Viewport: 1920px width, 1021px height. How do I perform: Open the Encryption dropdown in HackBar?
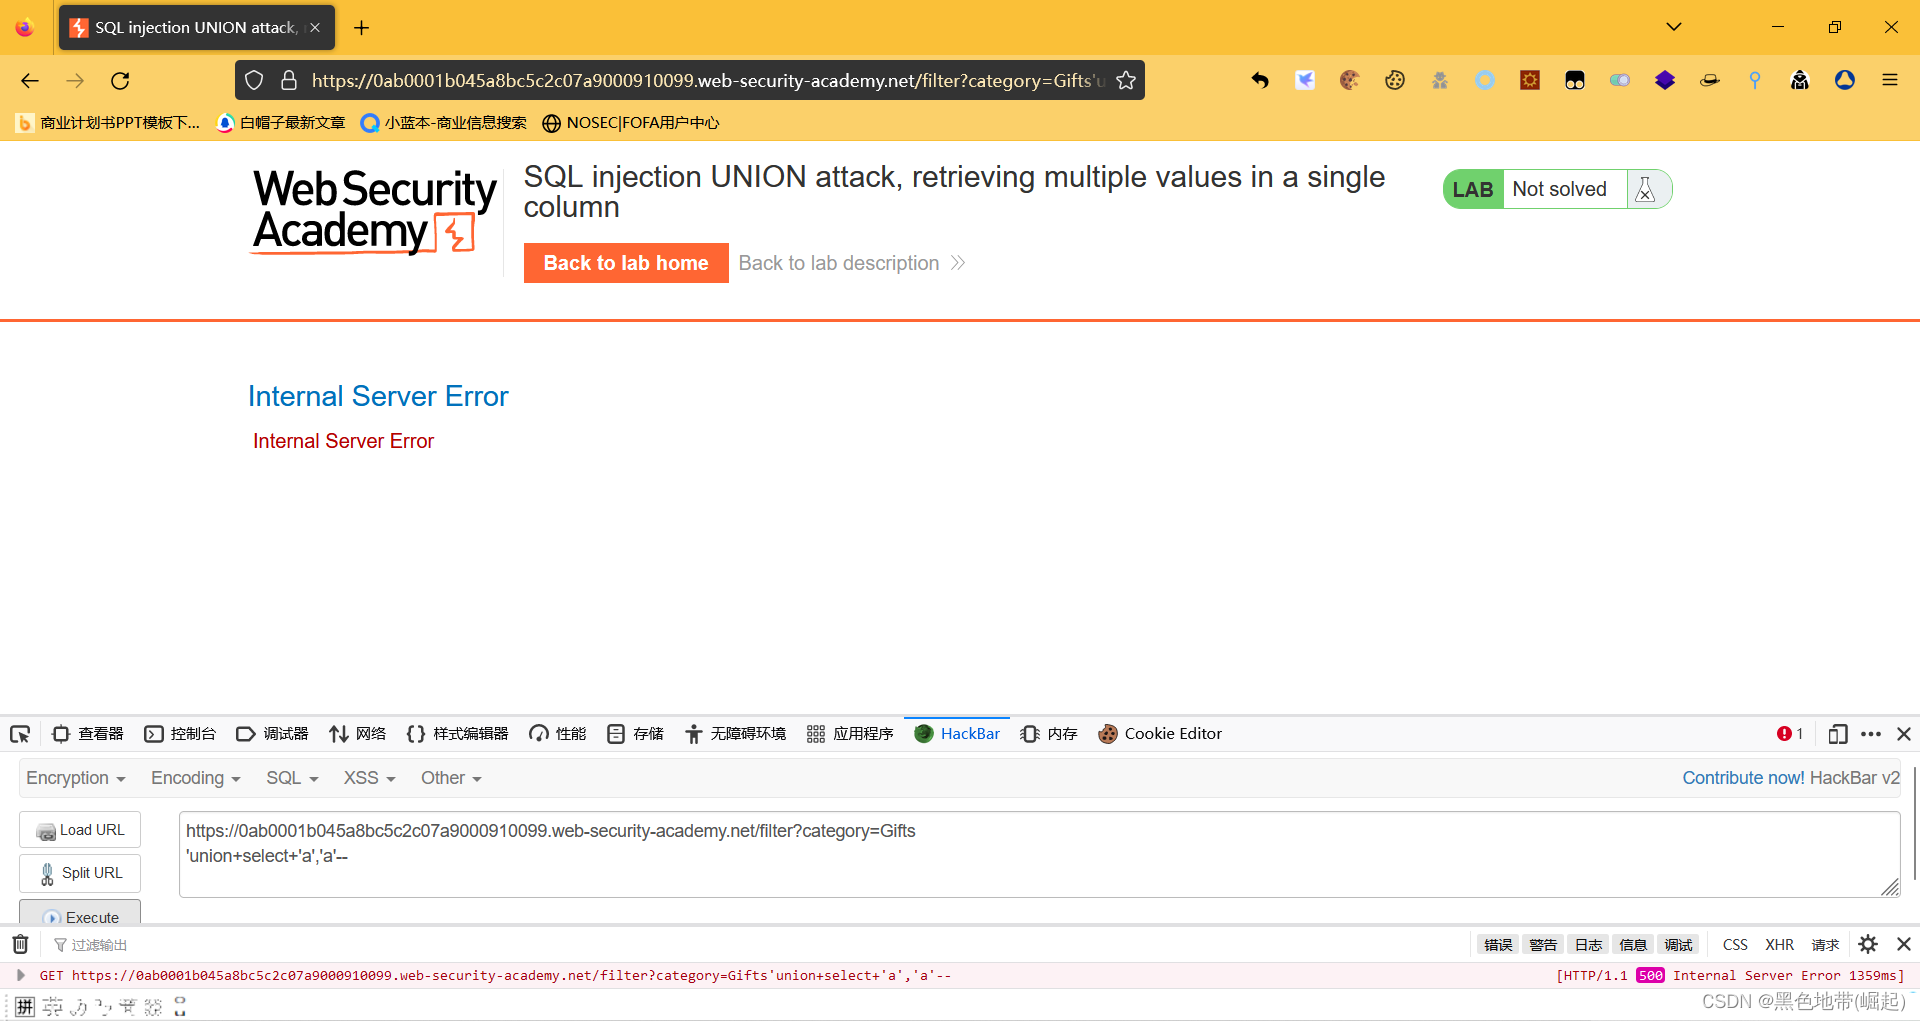point(75,778)
